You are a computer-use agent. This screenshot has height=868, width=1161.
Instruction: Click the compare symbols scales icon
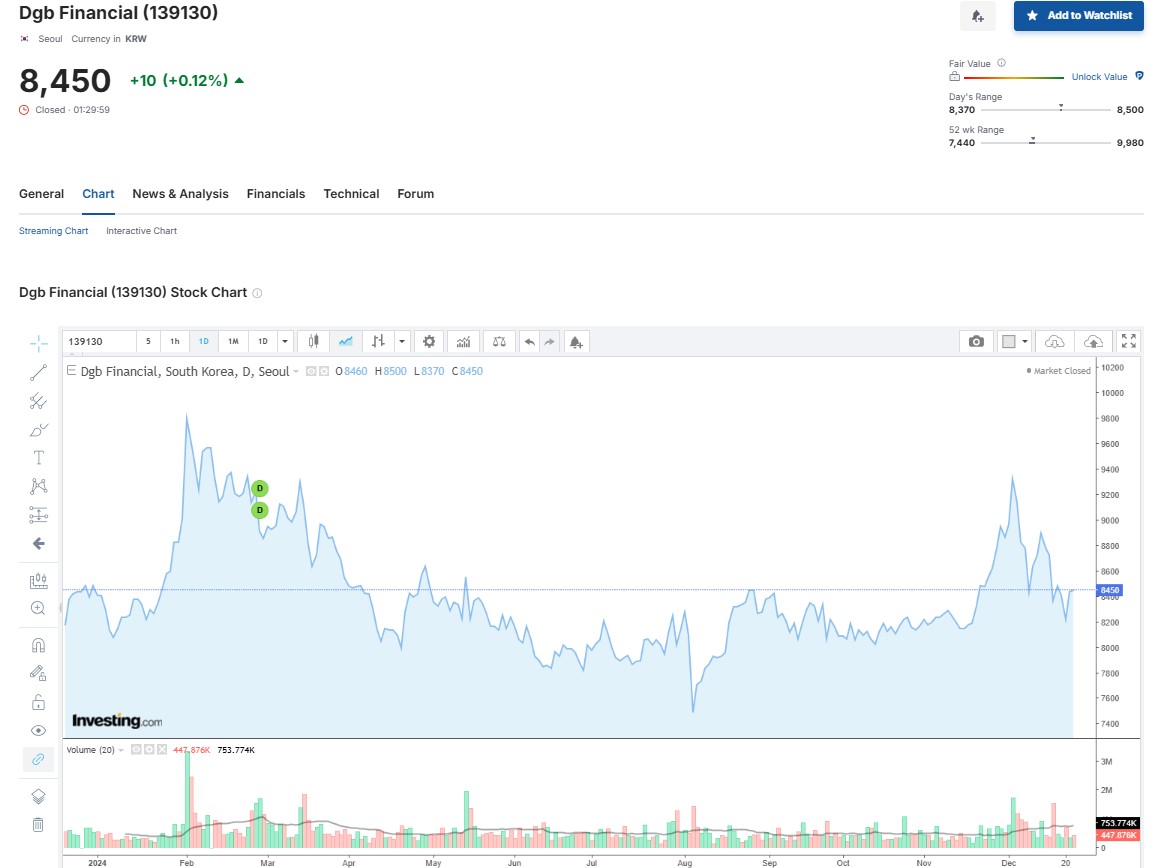pyautogui.click(x=499, y=341)
